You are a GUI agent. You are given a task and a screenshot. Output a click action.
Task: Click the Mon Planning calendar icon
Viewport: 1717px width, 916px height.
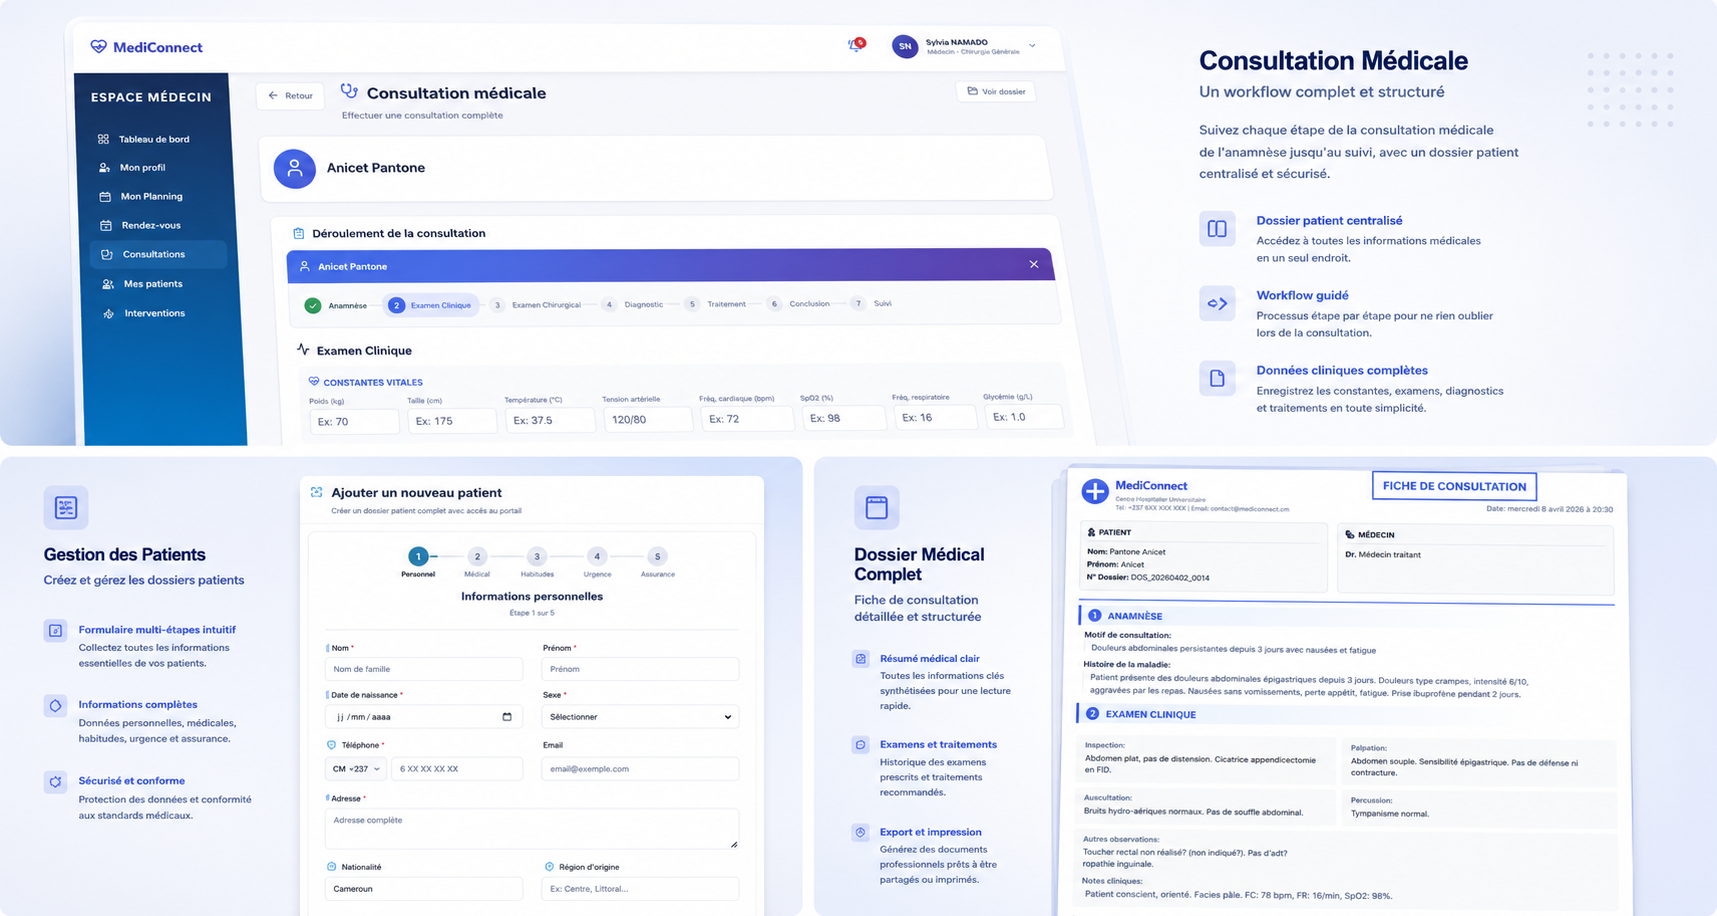pyautogui.click(x=105, y=197)
